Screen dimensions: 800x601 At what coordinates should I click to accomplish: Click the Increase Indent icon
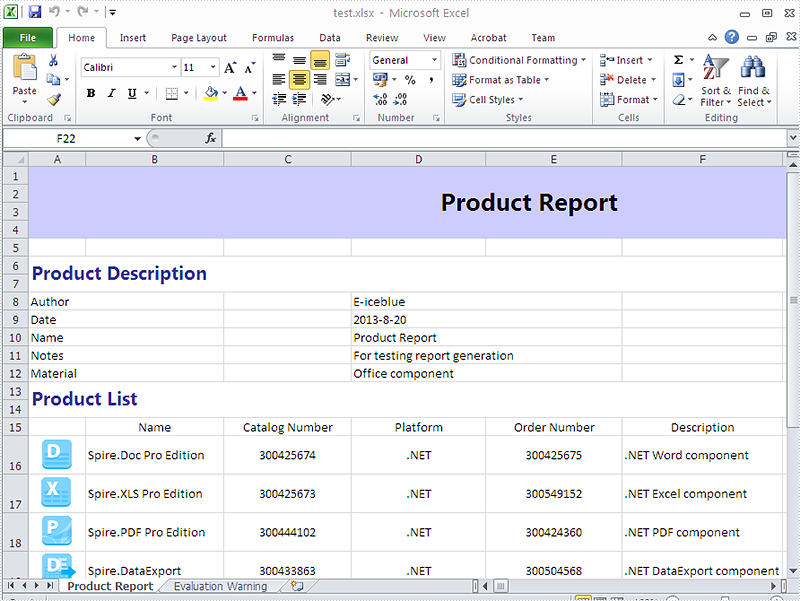[x=299, y=99]
